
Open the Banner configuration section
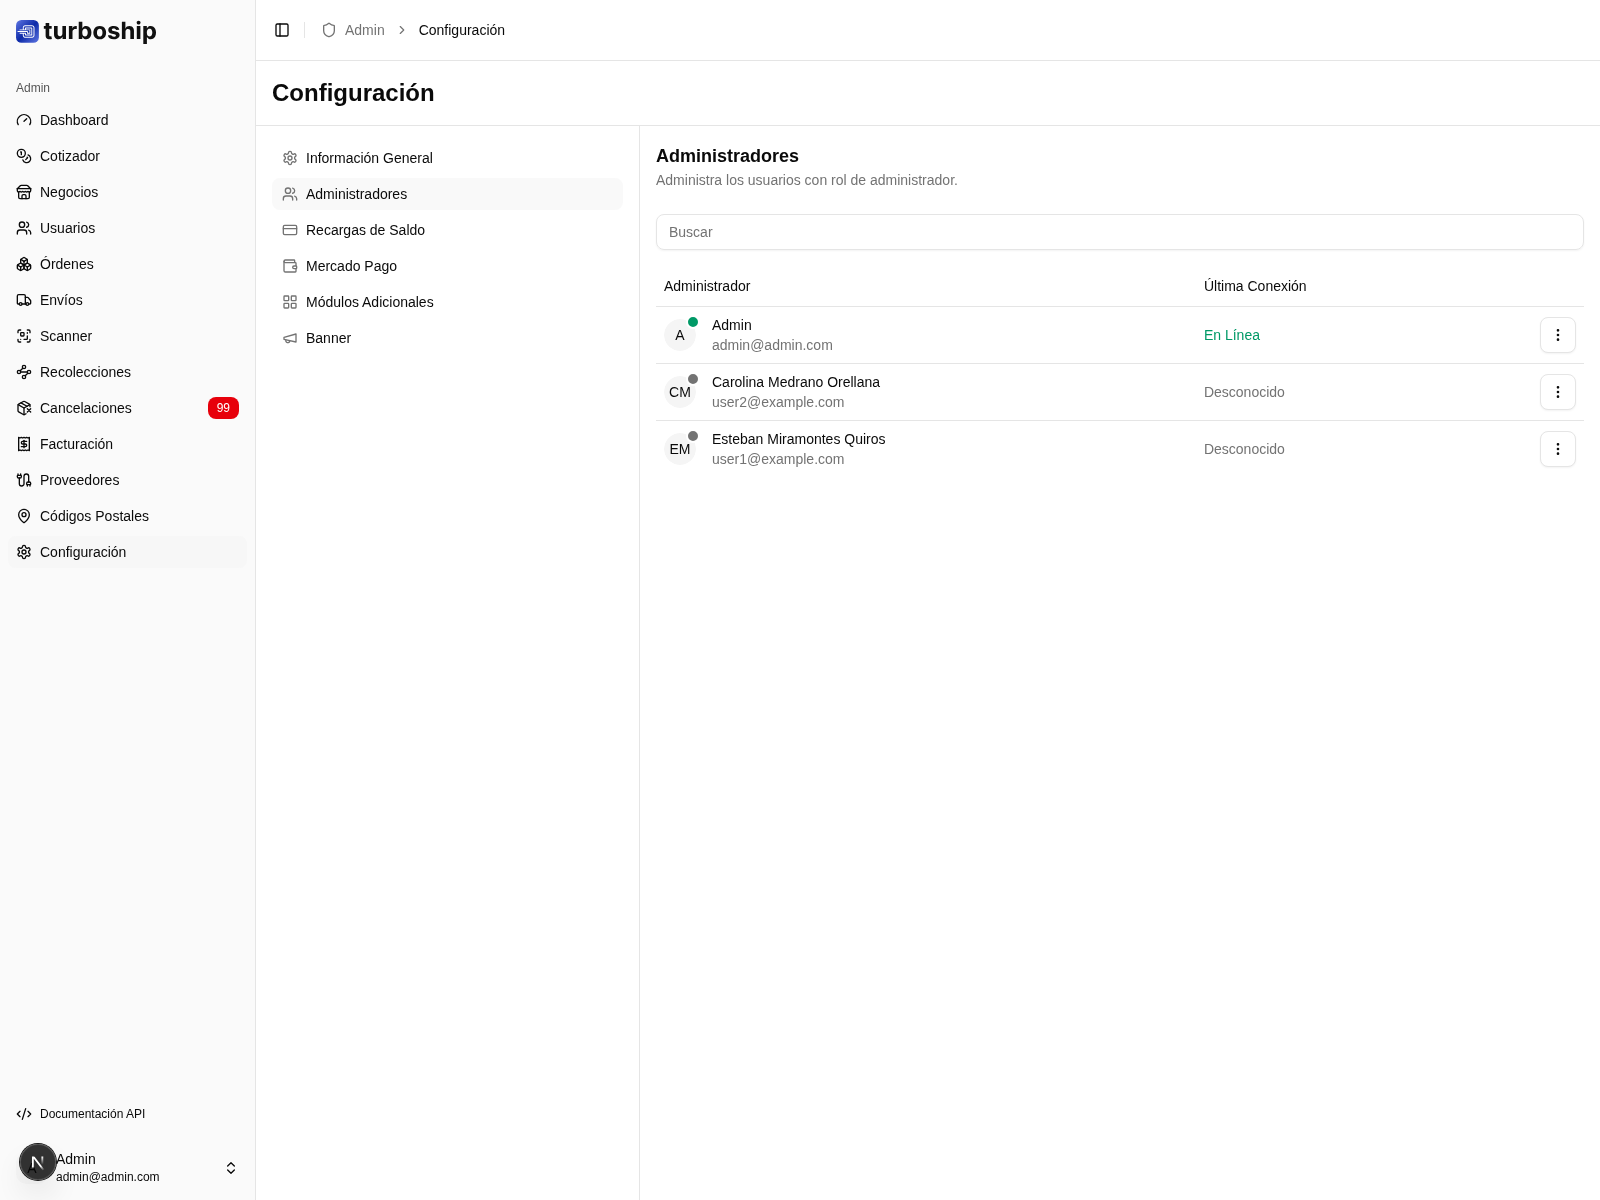pos(328,338)
